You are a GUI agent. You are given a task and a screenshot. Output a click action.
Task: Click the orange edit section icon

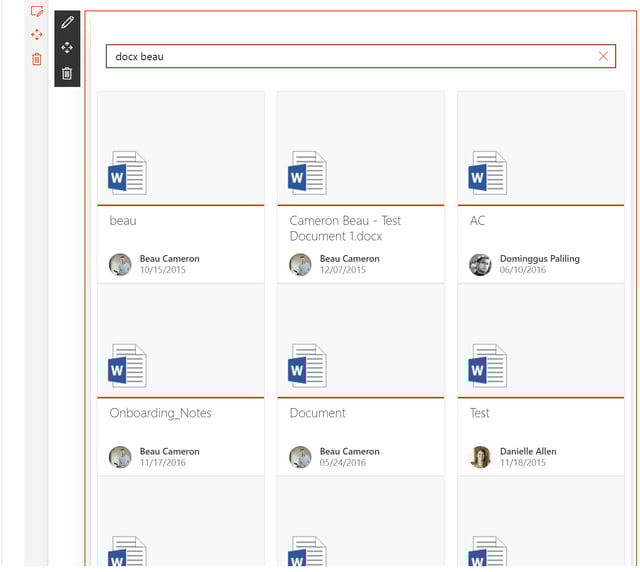(37, 11)
